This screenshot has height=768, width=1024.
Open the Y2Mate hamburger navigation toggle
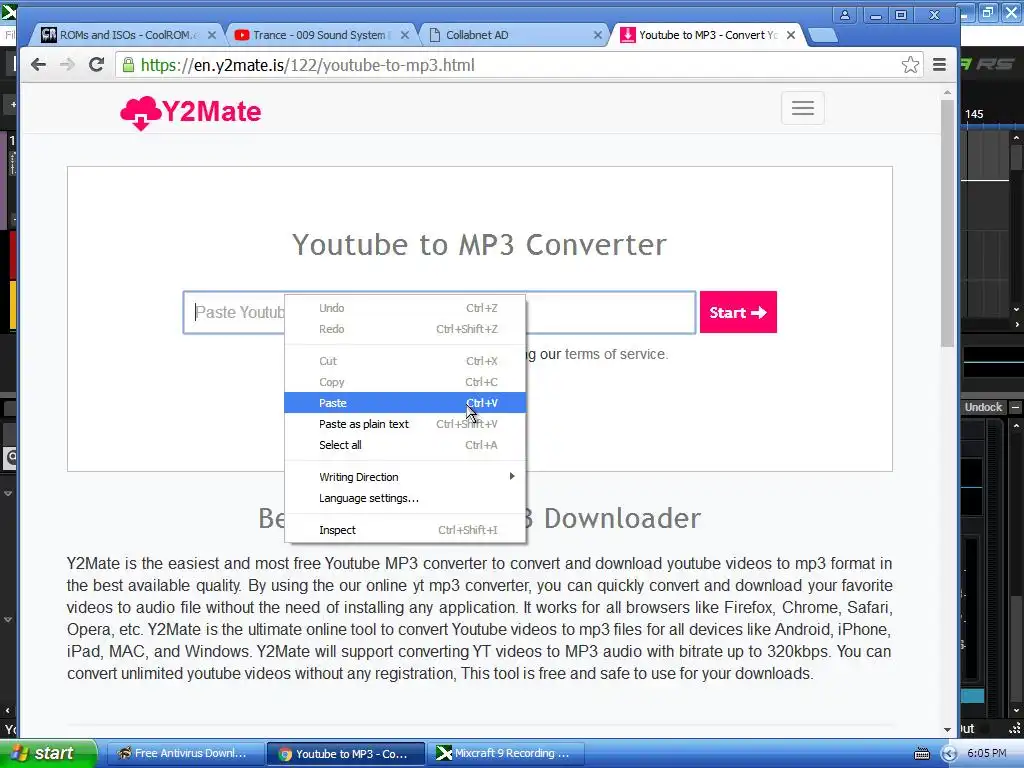pyautogui.click(x=803, y=108)
